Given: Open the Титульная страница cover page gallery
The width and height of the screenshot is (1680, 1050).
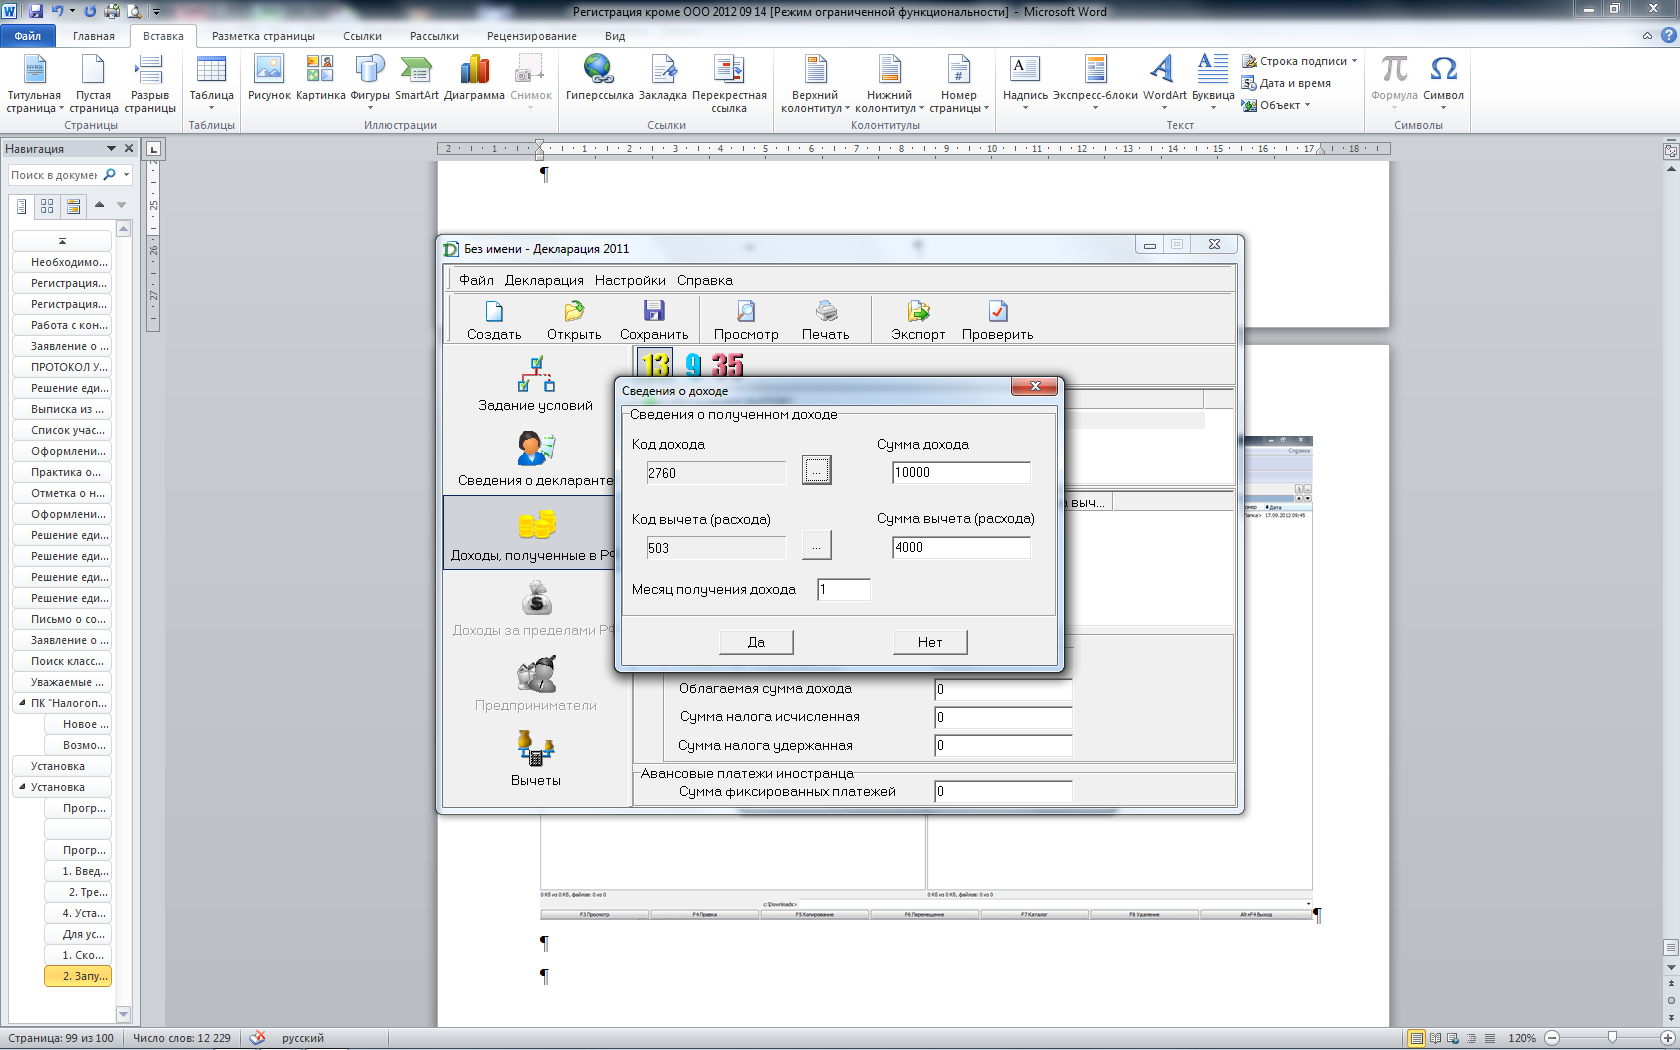Looking at the screenshot, I should tap(34, 84).
